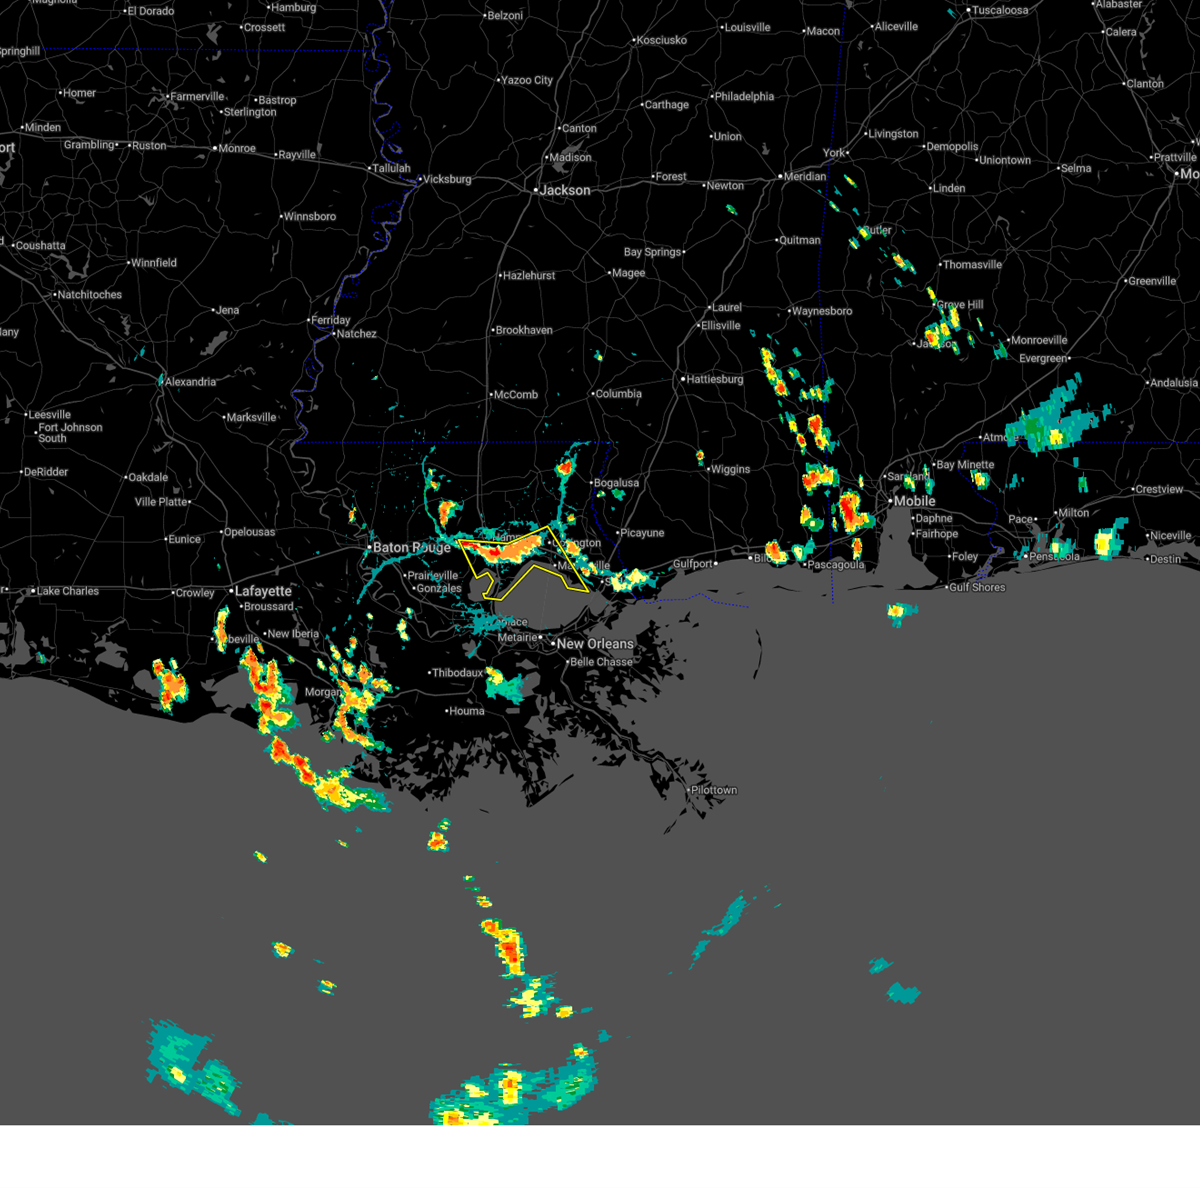Click the Greenville label

tap(1152, 281)
